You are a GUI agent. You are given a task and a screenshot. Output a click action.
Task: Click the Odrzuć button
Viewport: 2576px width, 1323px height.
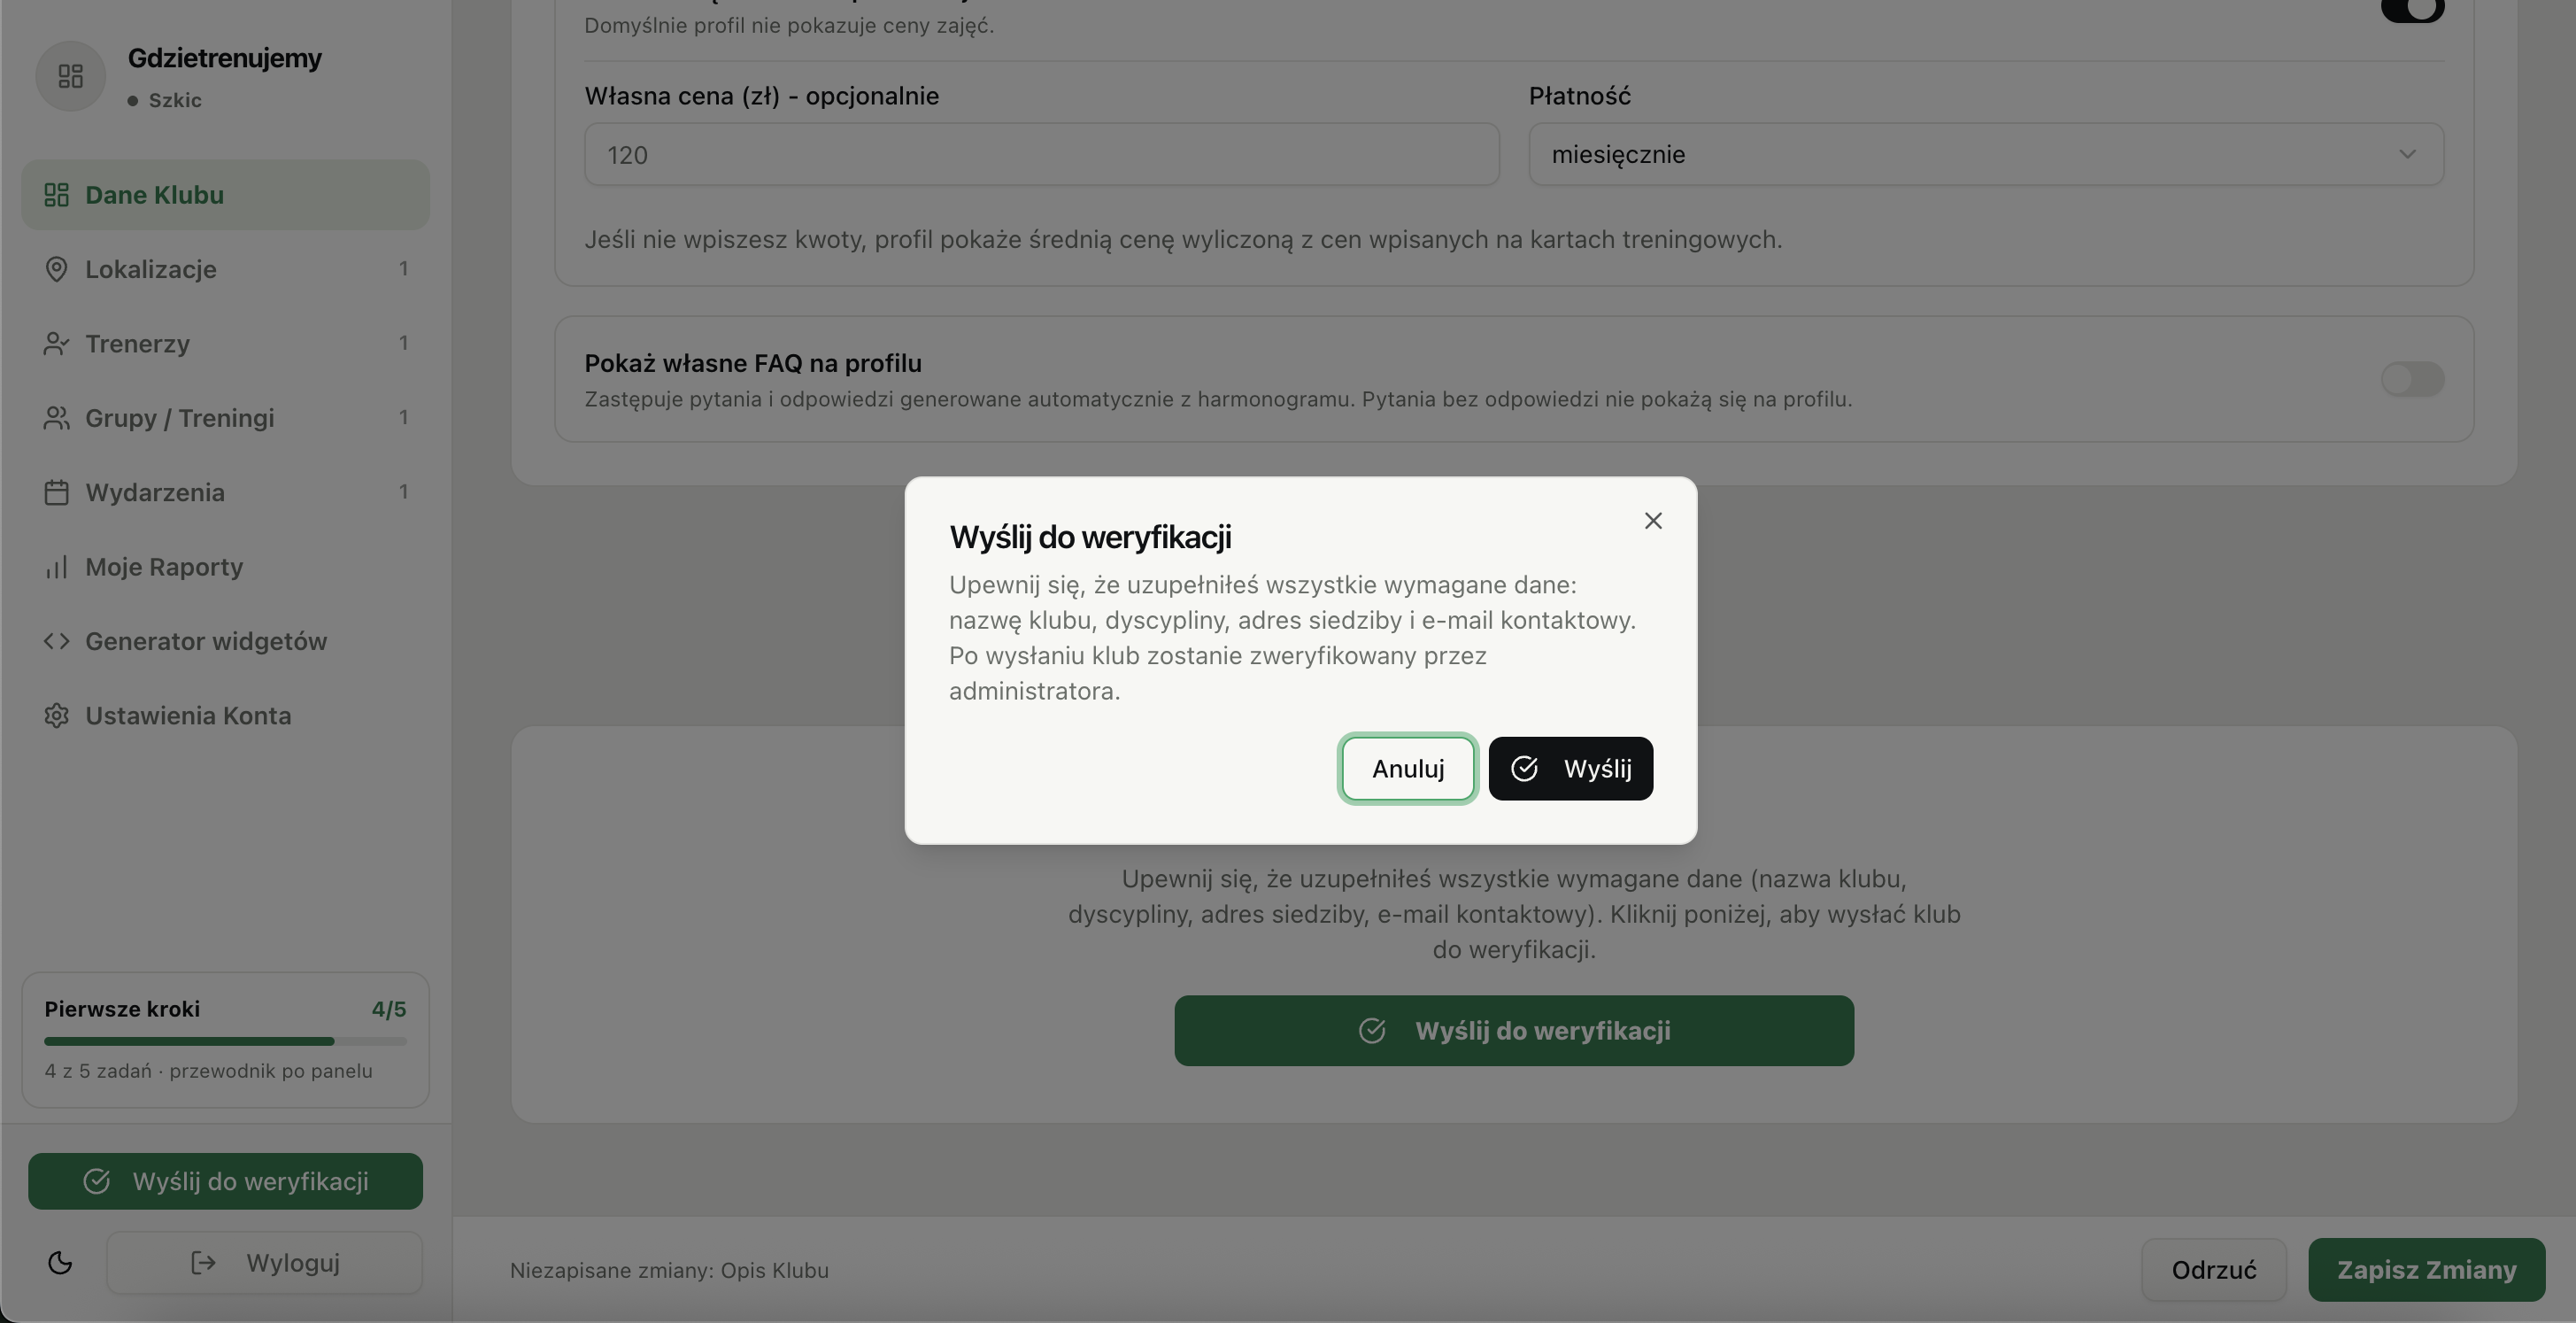tap(2213, 1270)
